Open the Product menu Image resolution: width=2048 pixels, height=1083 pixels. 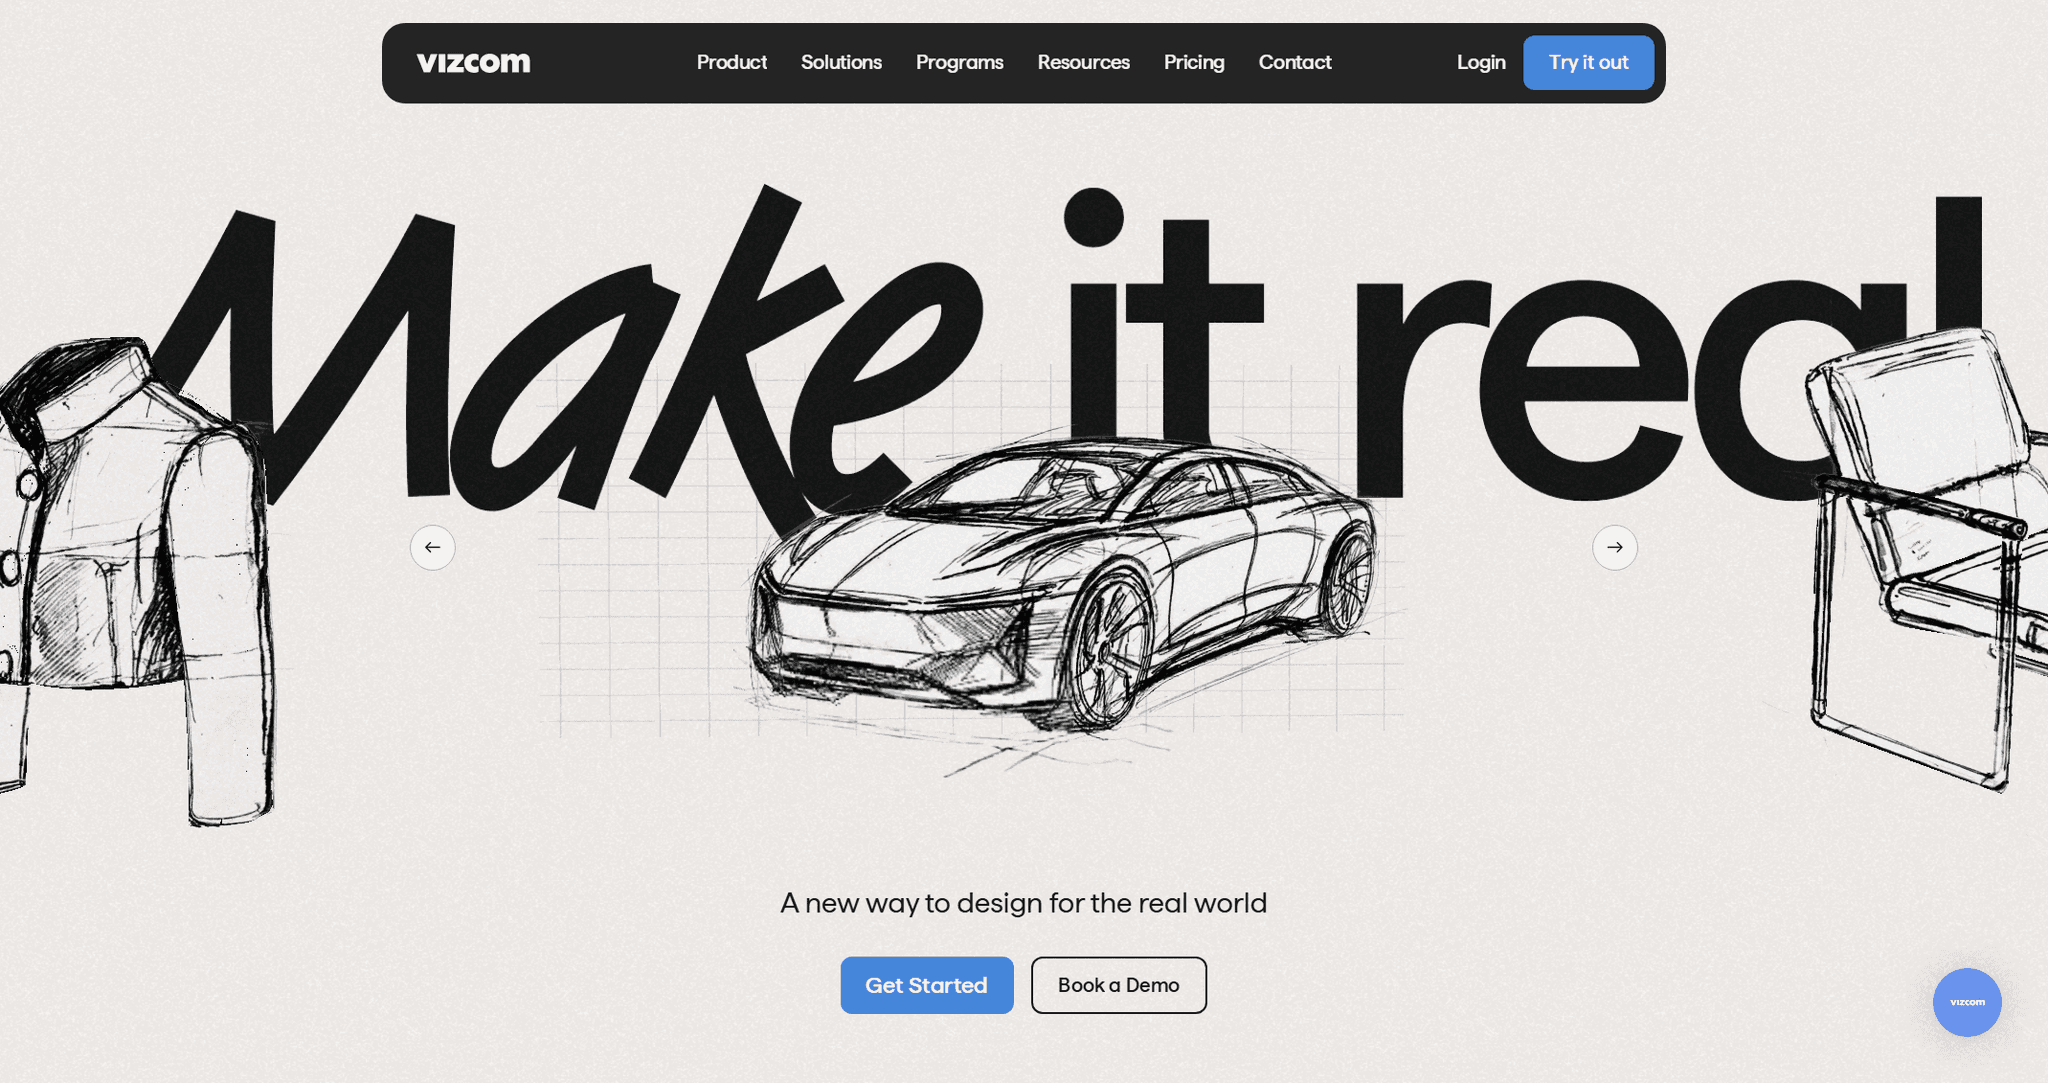pos(731,62)
